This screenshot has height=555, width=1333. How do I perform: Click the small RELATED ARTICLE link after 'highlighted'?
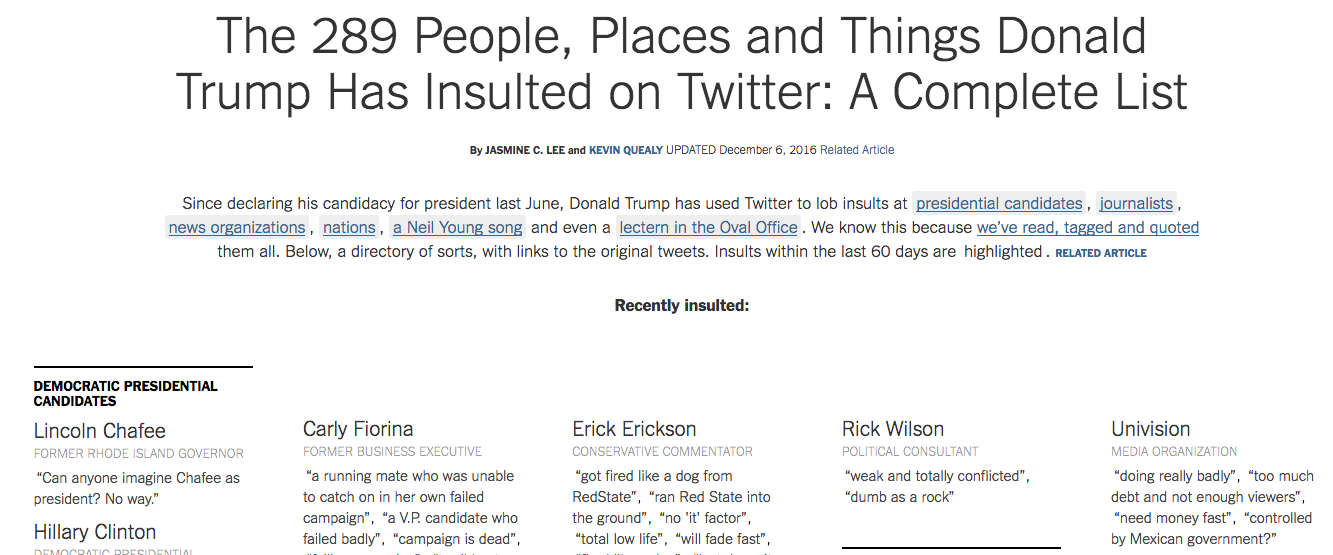tap(1101, 253)
